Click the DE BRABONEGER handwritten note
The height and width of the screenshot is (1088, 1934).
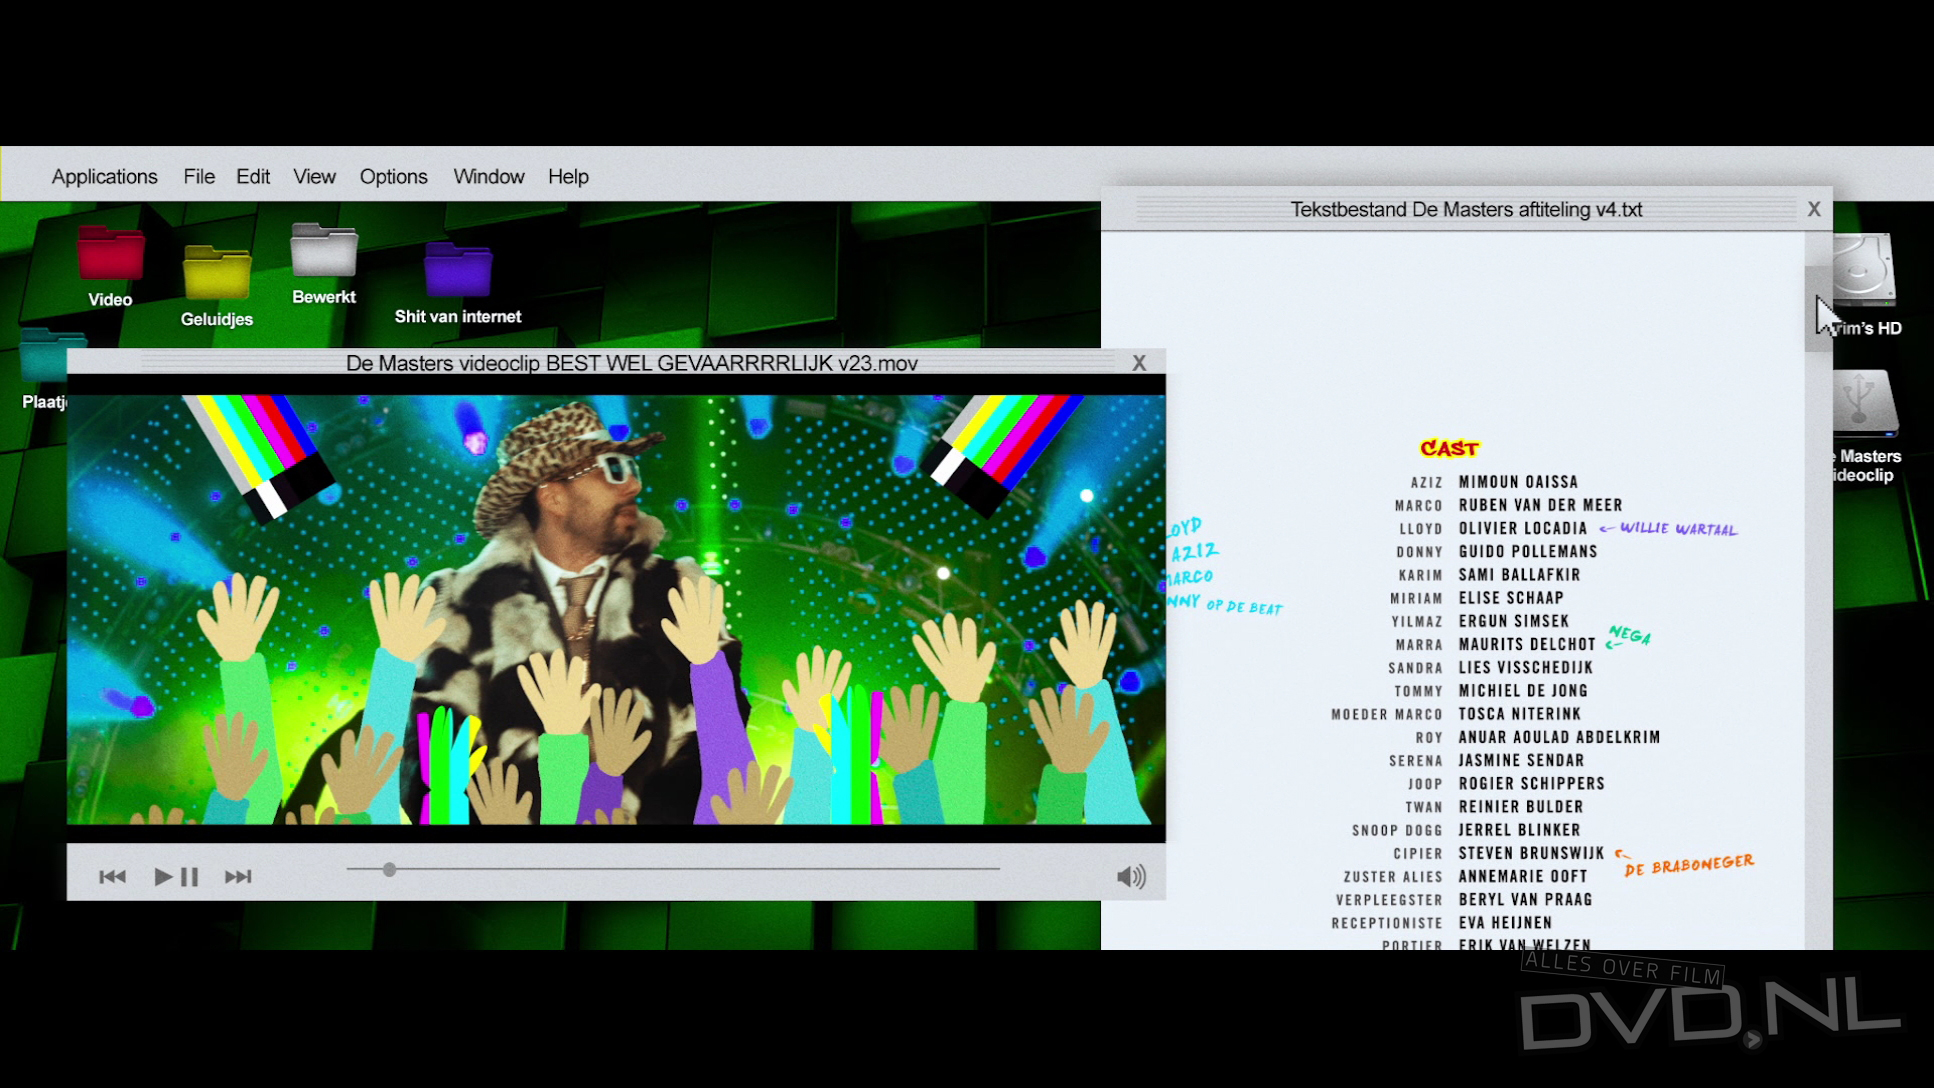1689,864
